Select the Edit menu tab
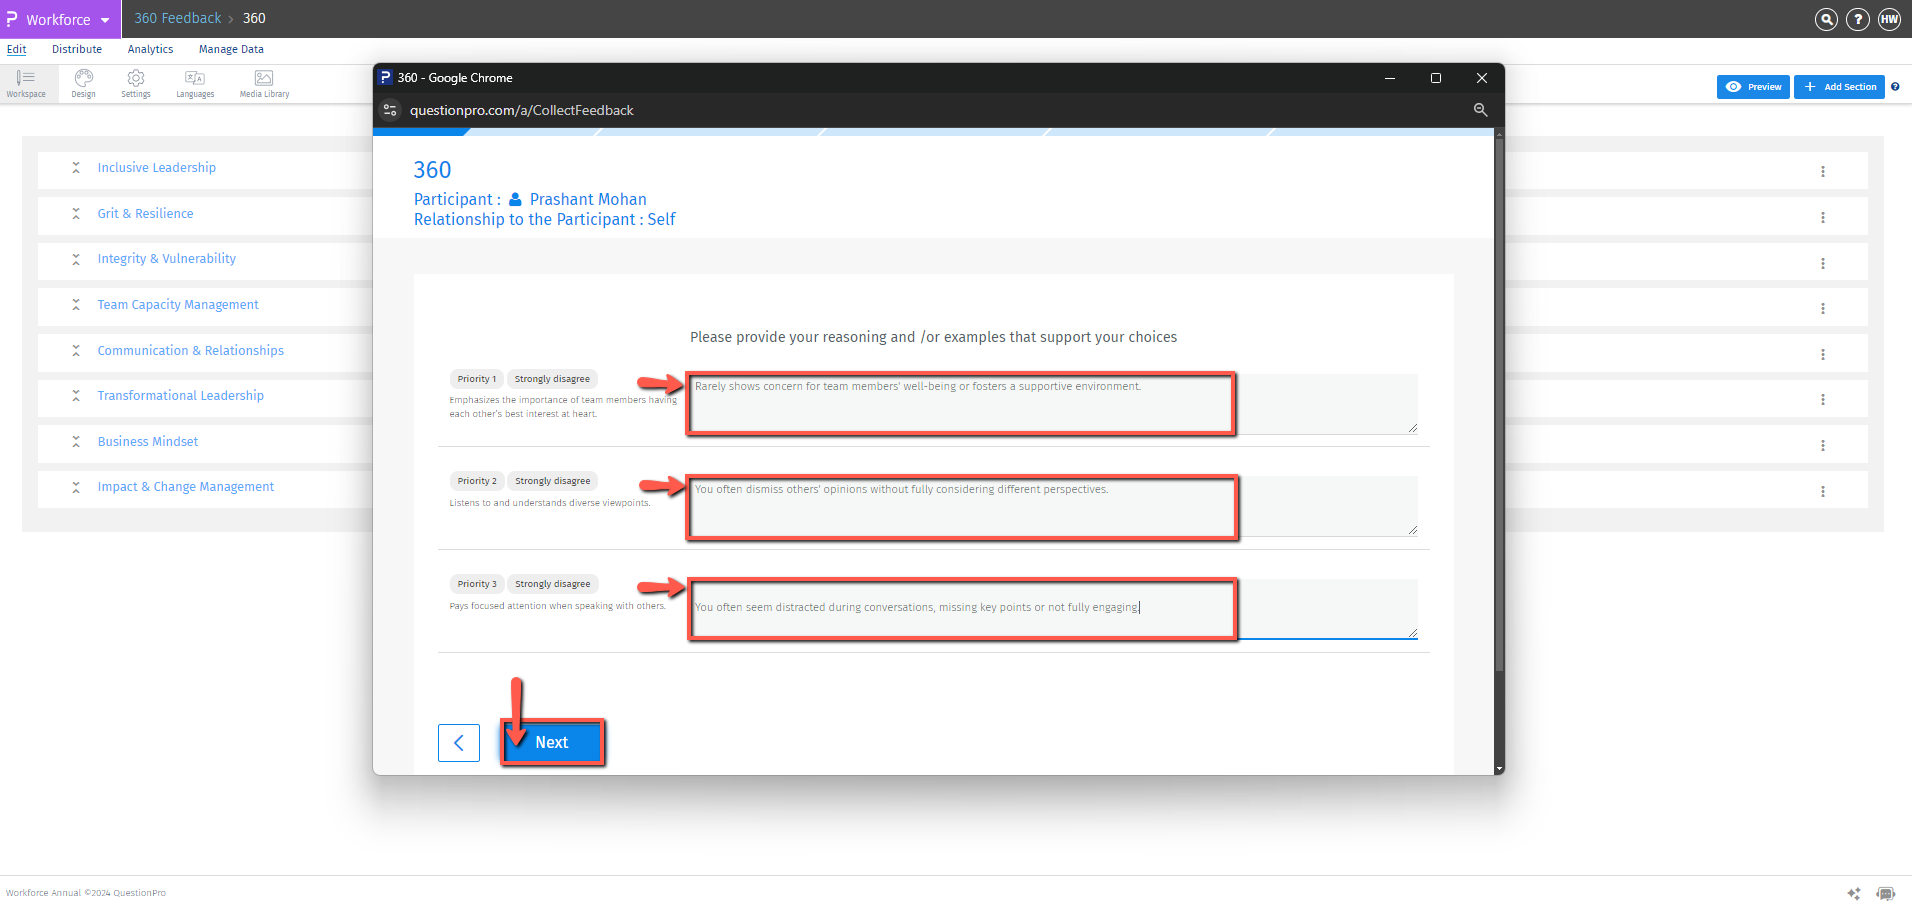 pyautogui.click(x=17, y=49)
